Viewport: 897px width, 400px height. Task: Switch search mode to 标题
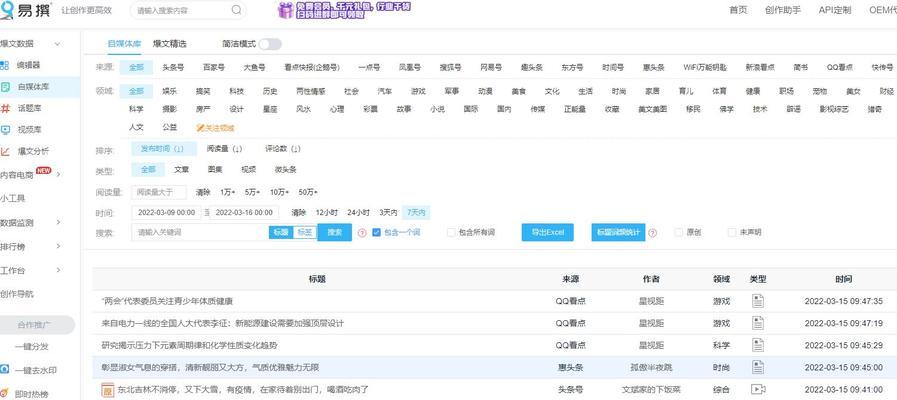[x=280, y=232]
